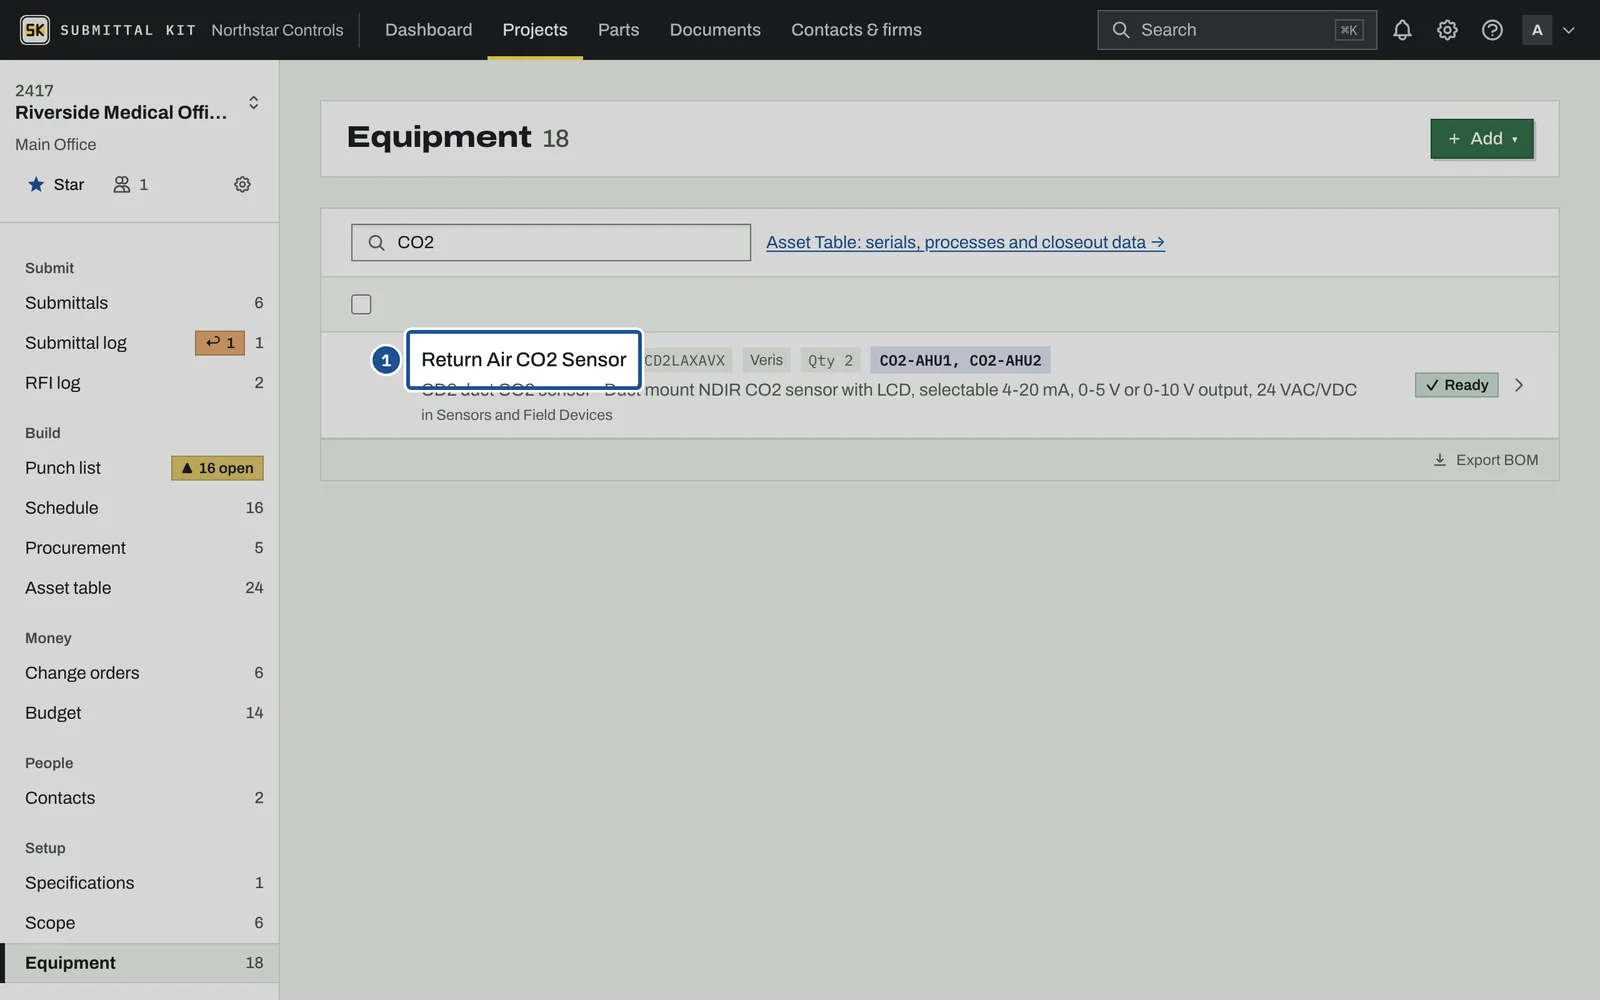Click the returned badge on Submittal log
The height and width of the screenshot is (1000, 1600).
pyautogui.click(x=220, y=343)
